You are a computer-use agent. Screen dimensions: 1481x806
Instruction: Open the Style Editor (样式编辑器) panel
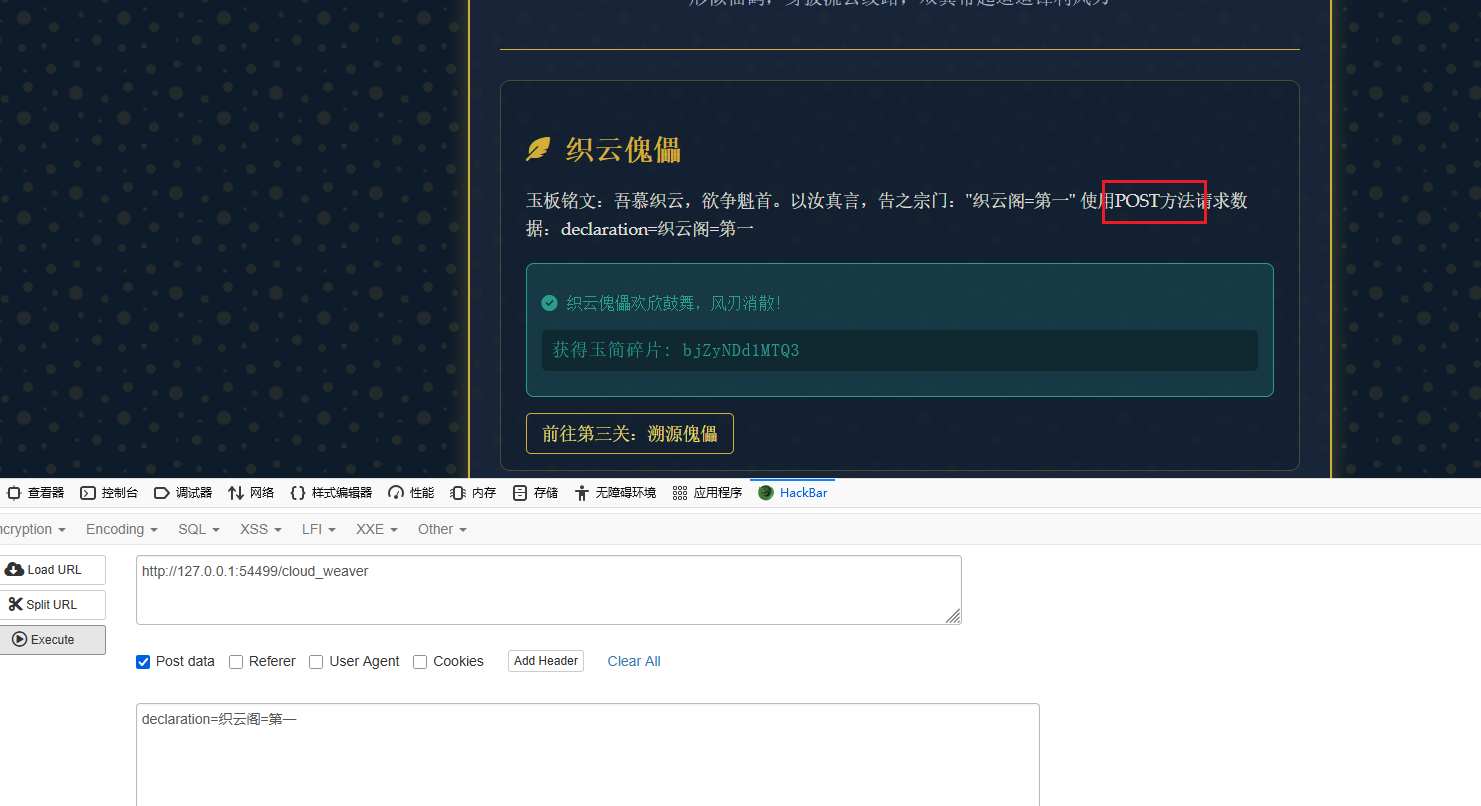[x=331, y=493]
